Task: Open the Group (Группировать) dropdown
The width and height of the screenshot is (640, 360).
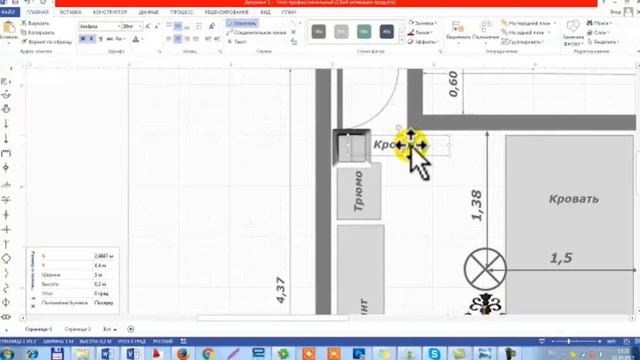Action: tap(523, 42)
